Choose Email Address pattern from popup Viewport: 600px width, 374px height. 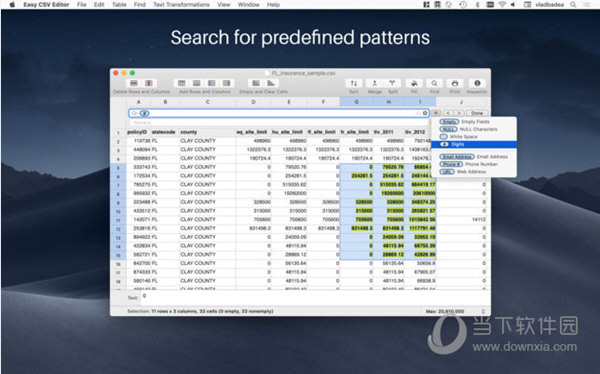click(474, 157)
